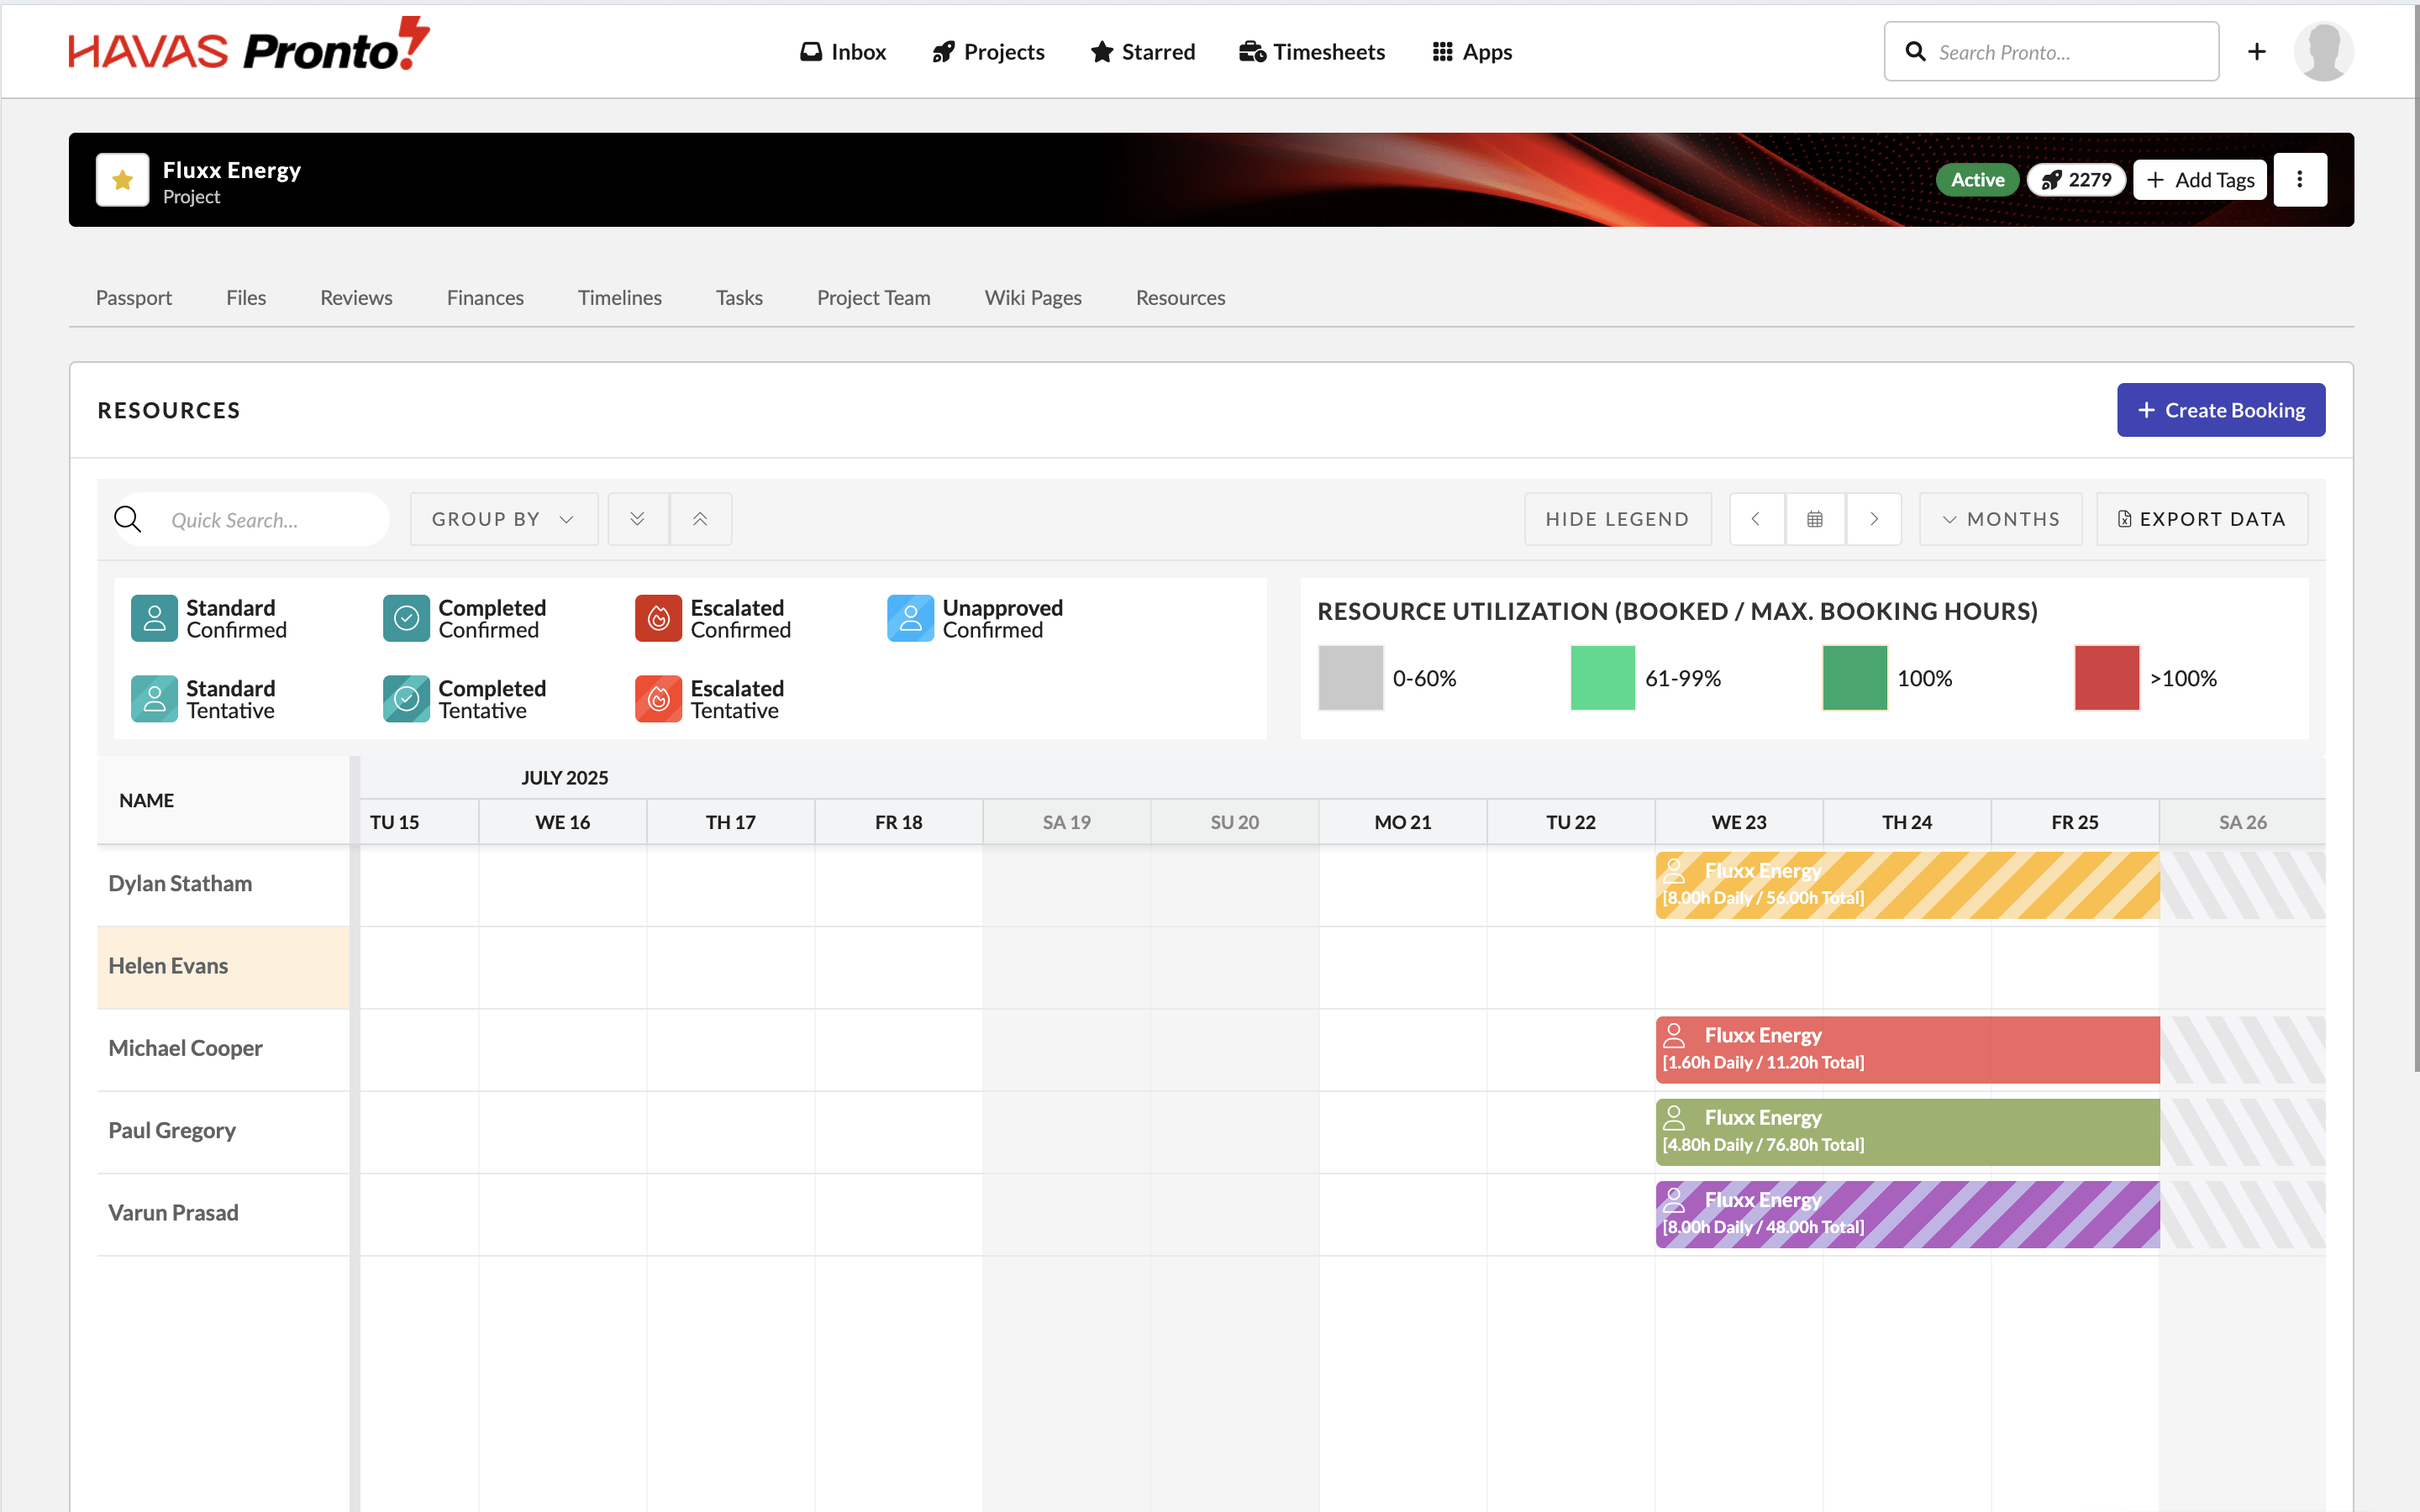Screen dimensions: 2420x1512
Task: Click Export Data button
Action: click(x=2202, y=519)
